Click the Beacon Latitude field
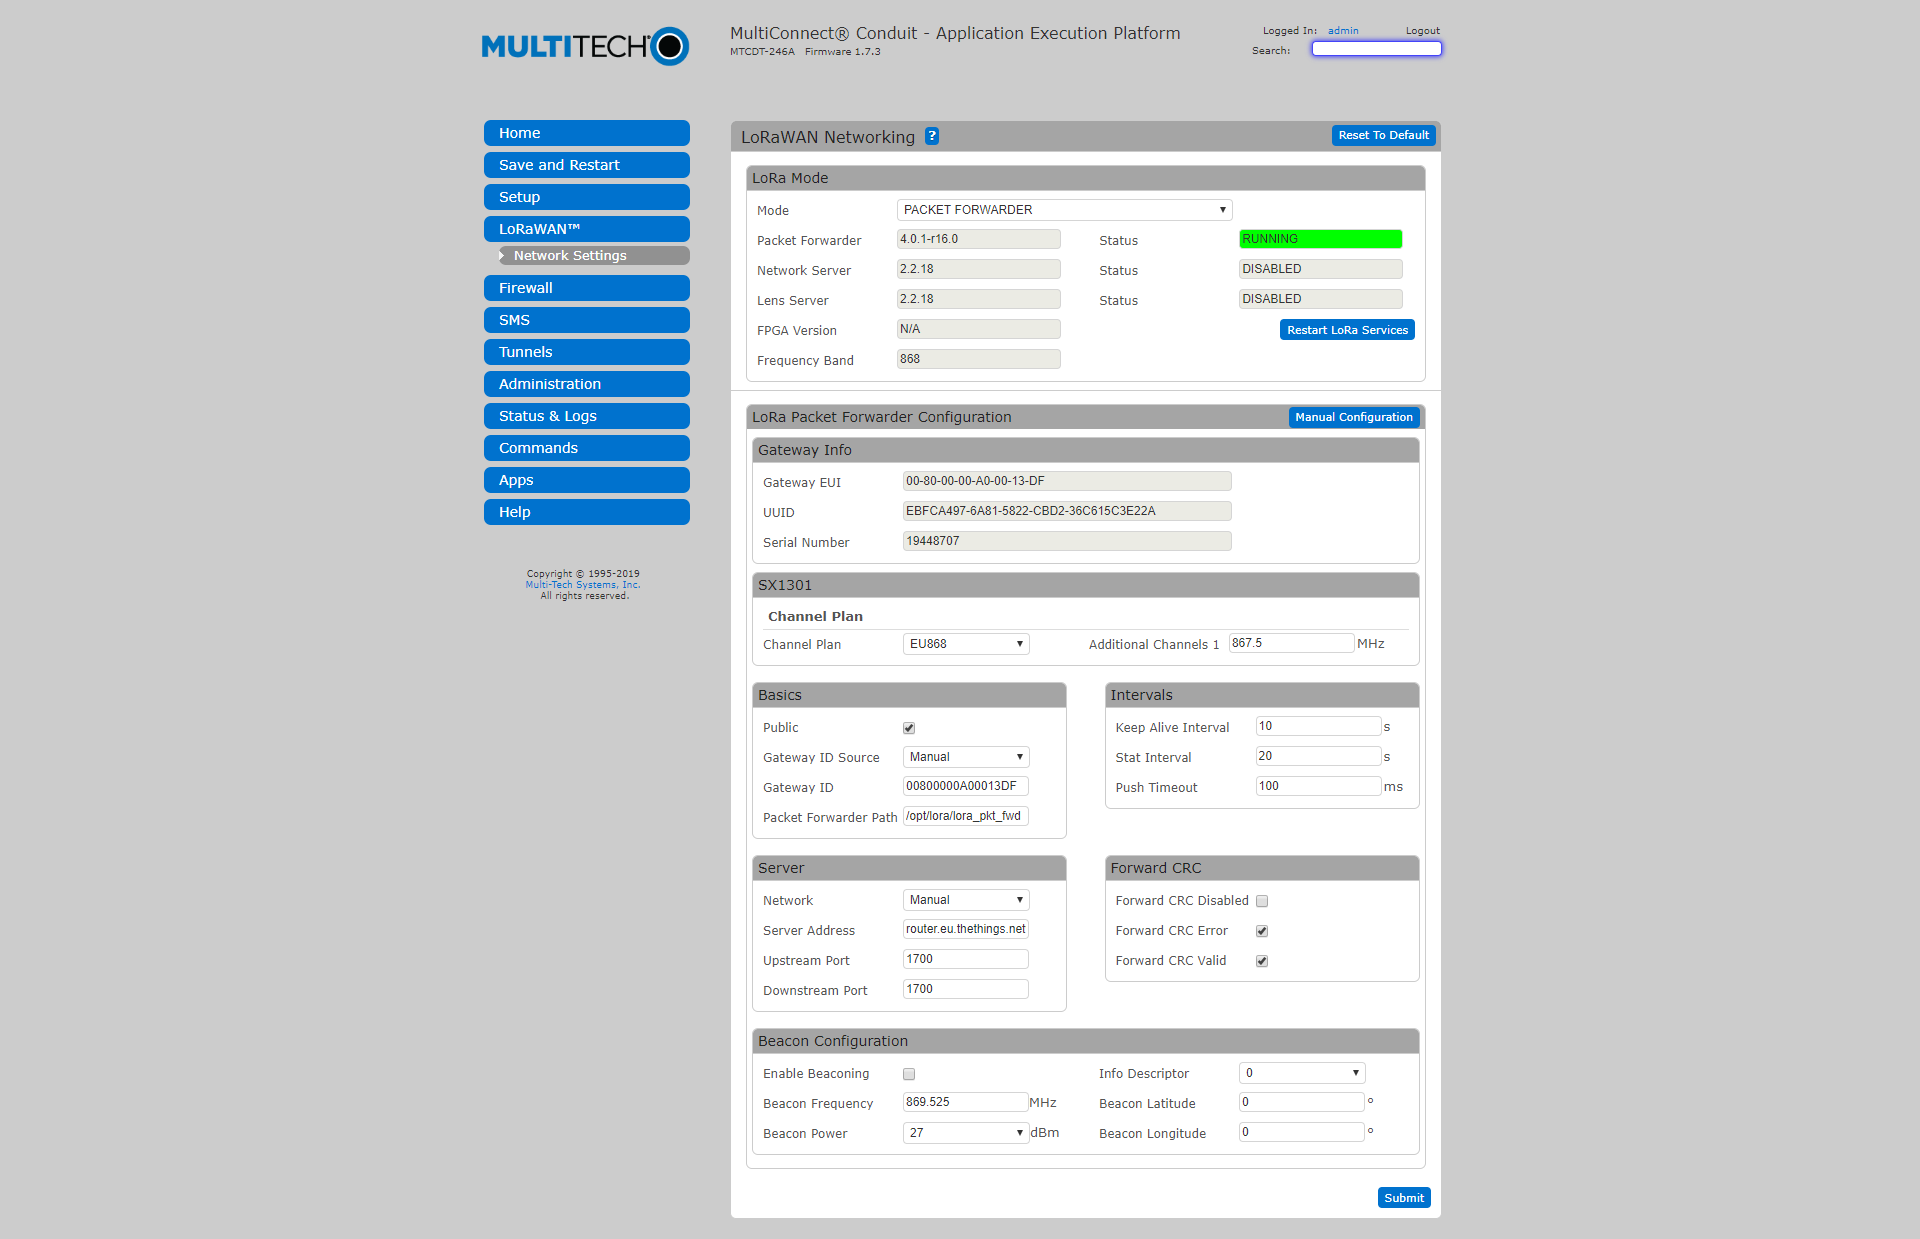This screenshot has width=1920, height=1239. click(1302, 1102)
